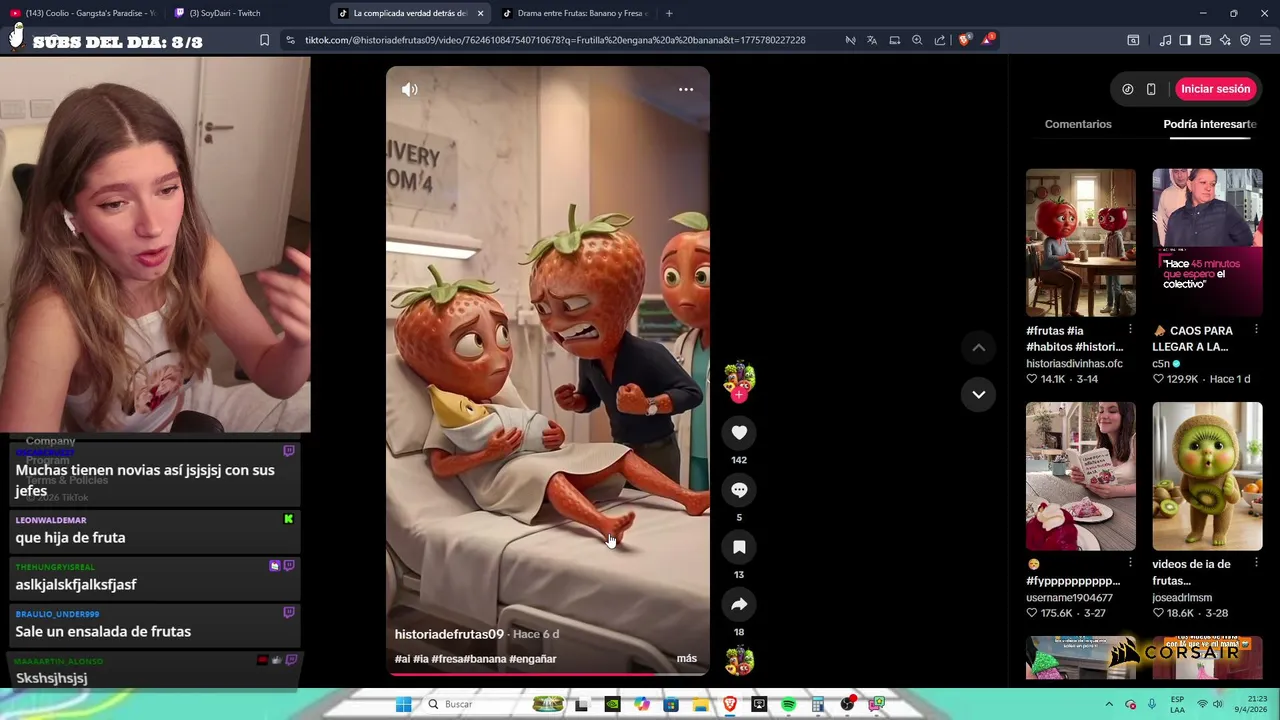Screen dimensions: 1280x720
Task: Go to the next video arrow
Action: [x=979, y=394]
